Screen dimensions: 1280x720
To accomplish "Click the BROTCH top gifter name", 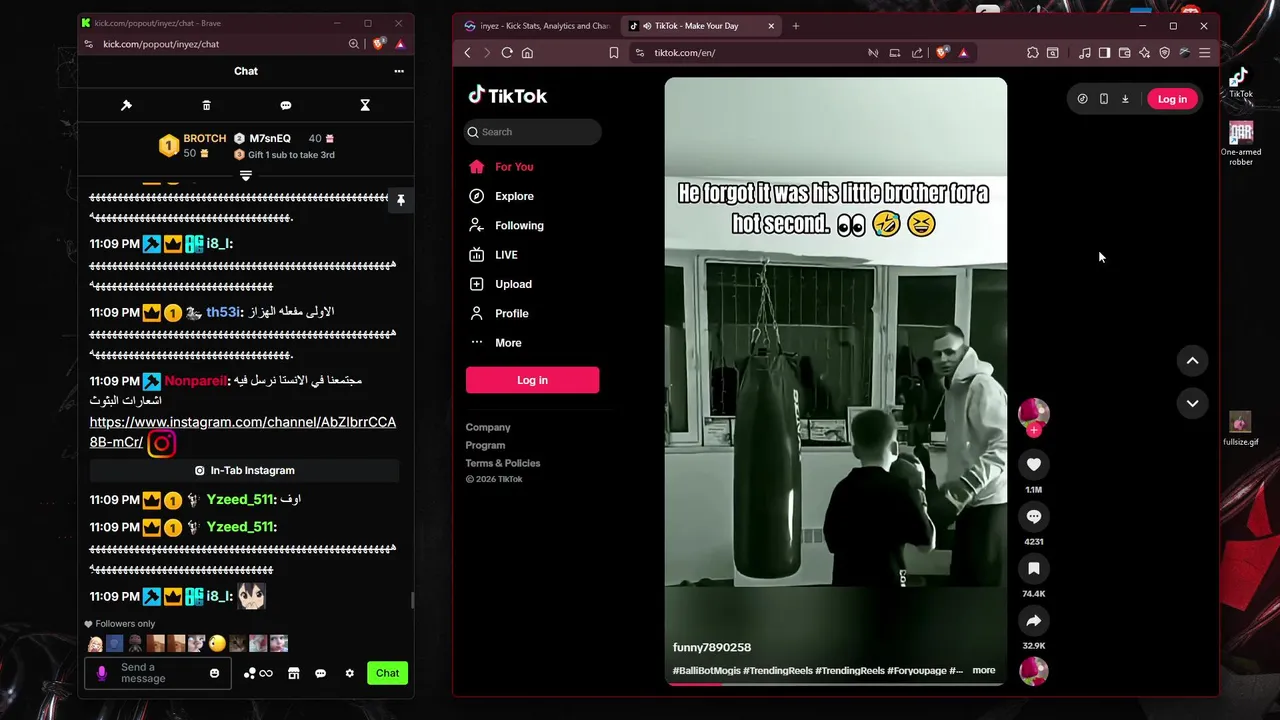I will click(x=204, y=138).
